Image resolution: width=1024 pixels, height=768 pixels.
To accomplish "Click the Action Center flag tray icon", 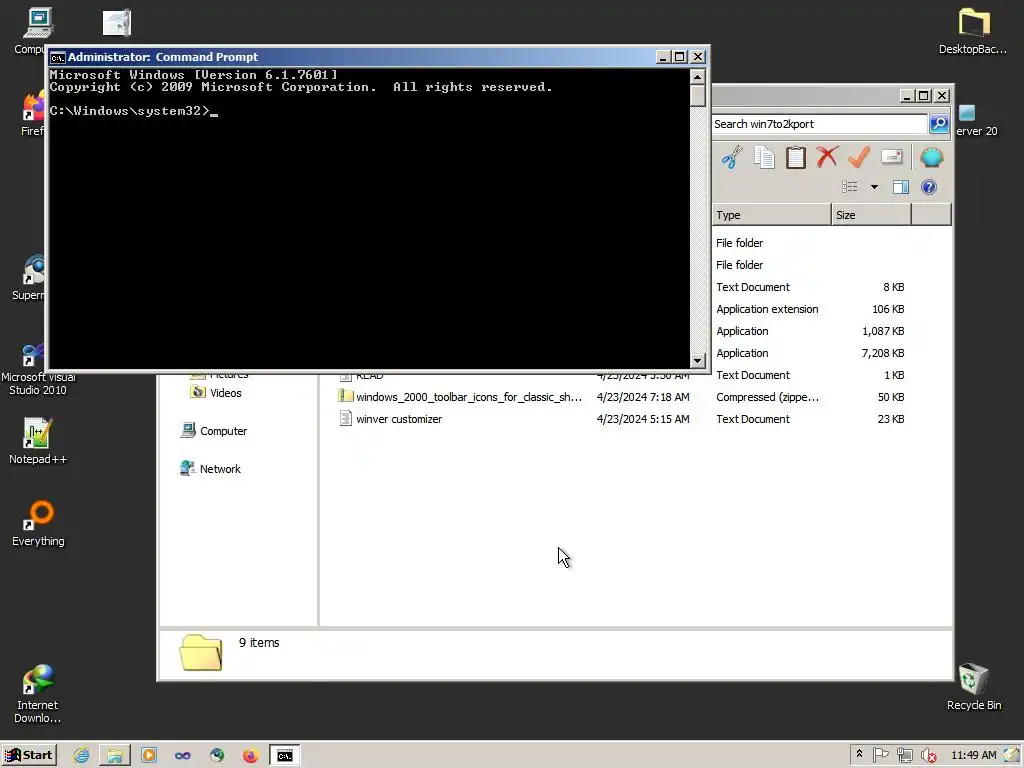I will [880, 755].
